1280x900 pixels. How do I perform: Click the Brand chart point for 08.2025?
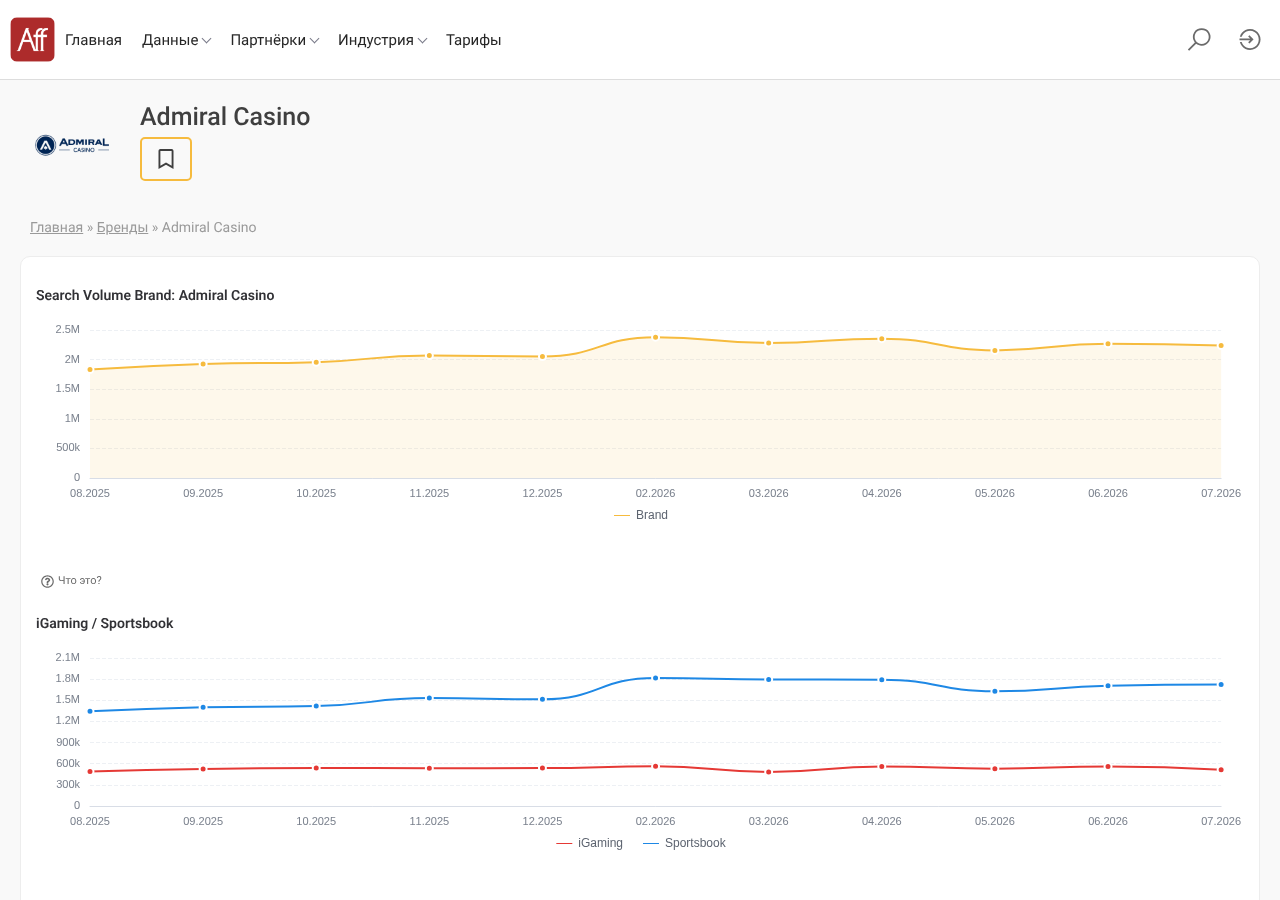point(90,369)
